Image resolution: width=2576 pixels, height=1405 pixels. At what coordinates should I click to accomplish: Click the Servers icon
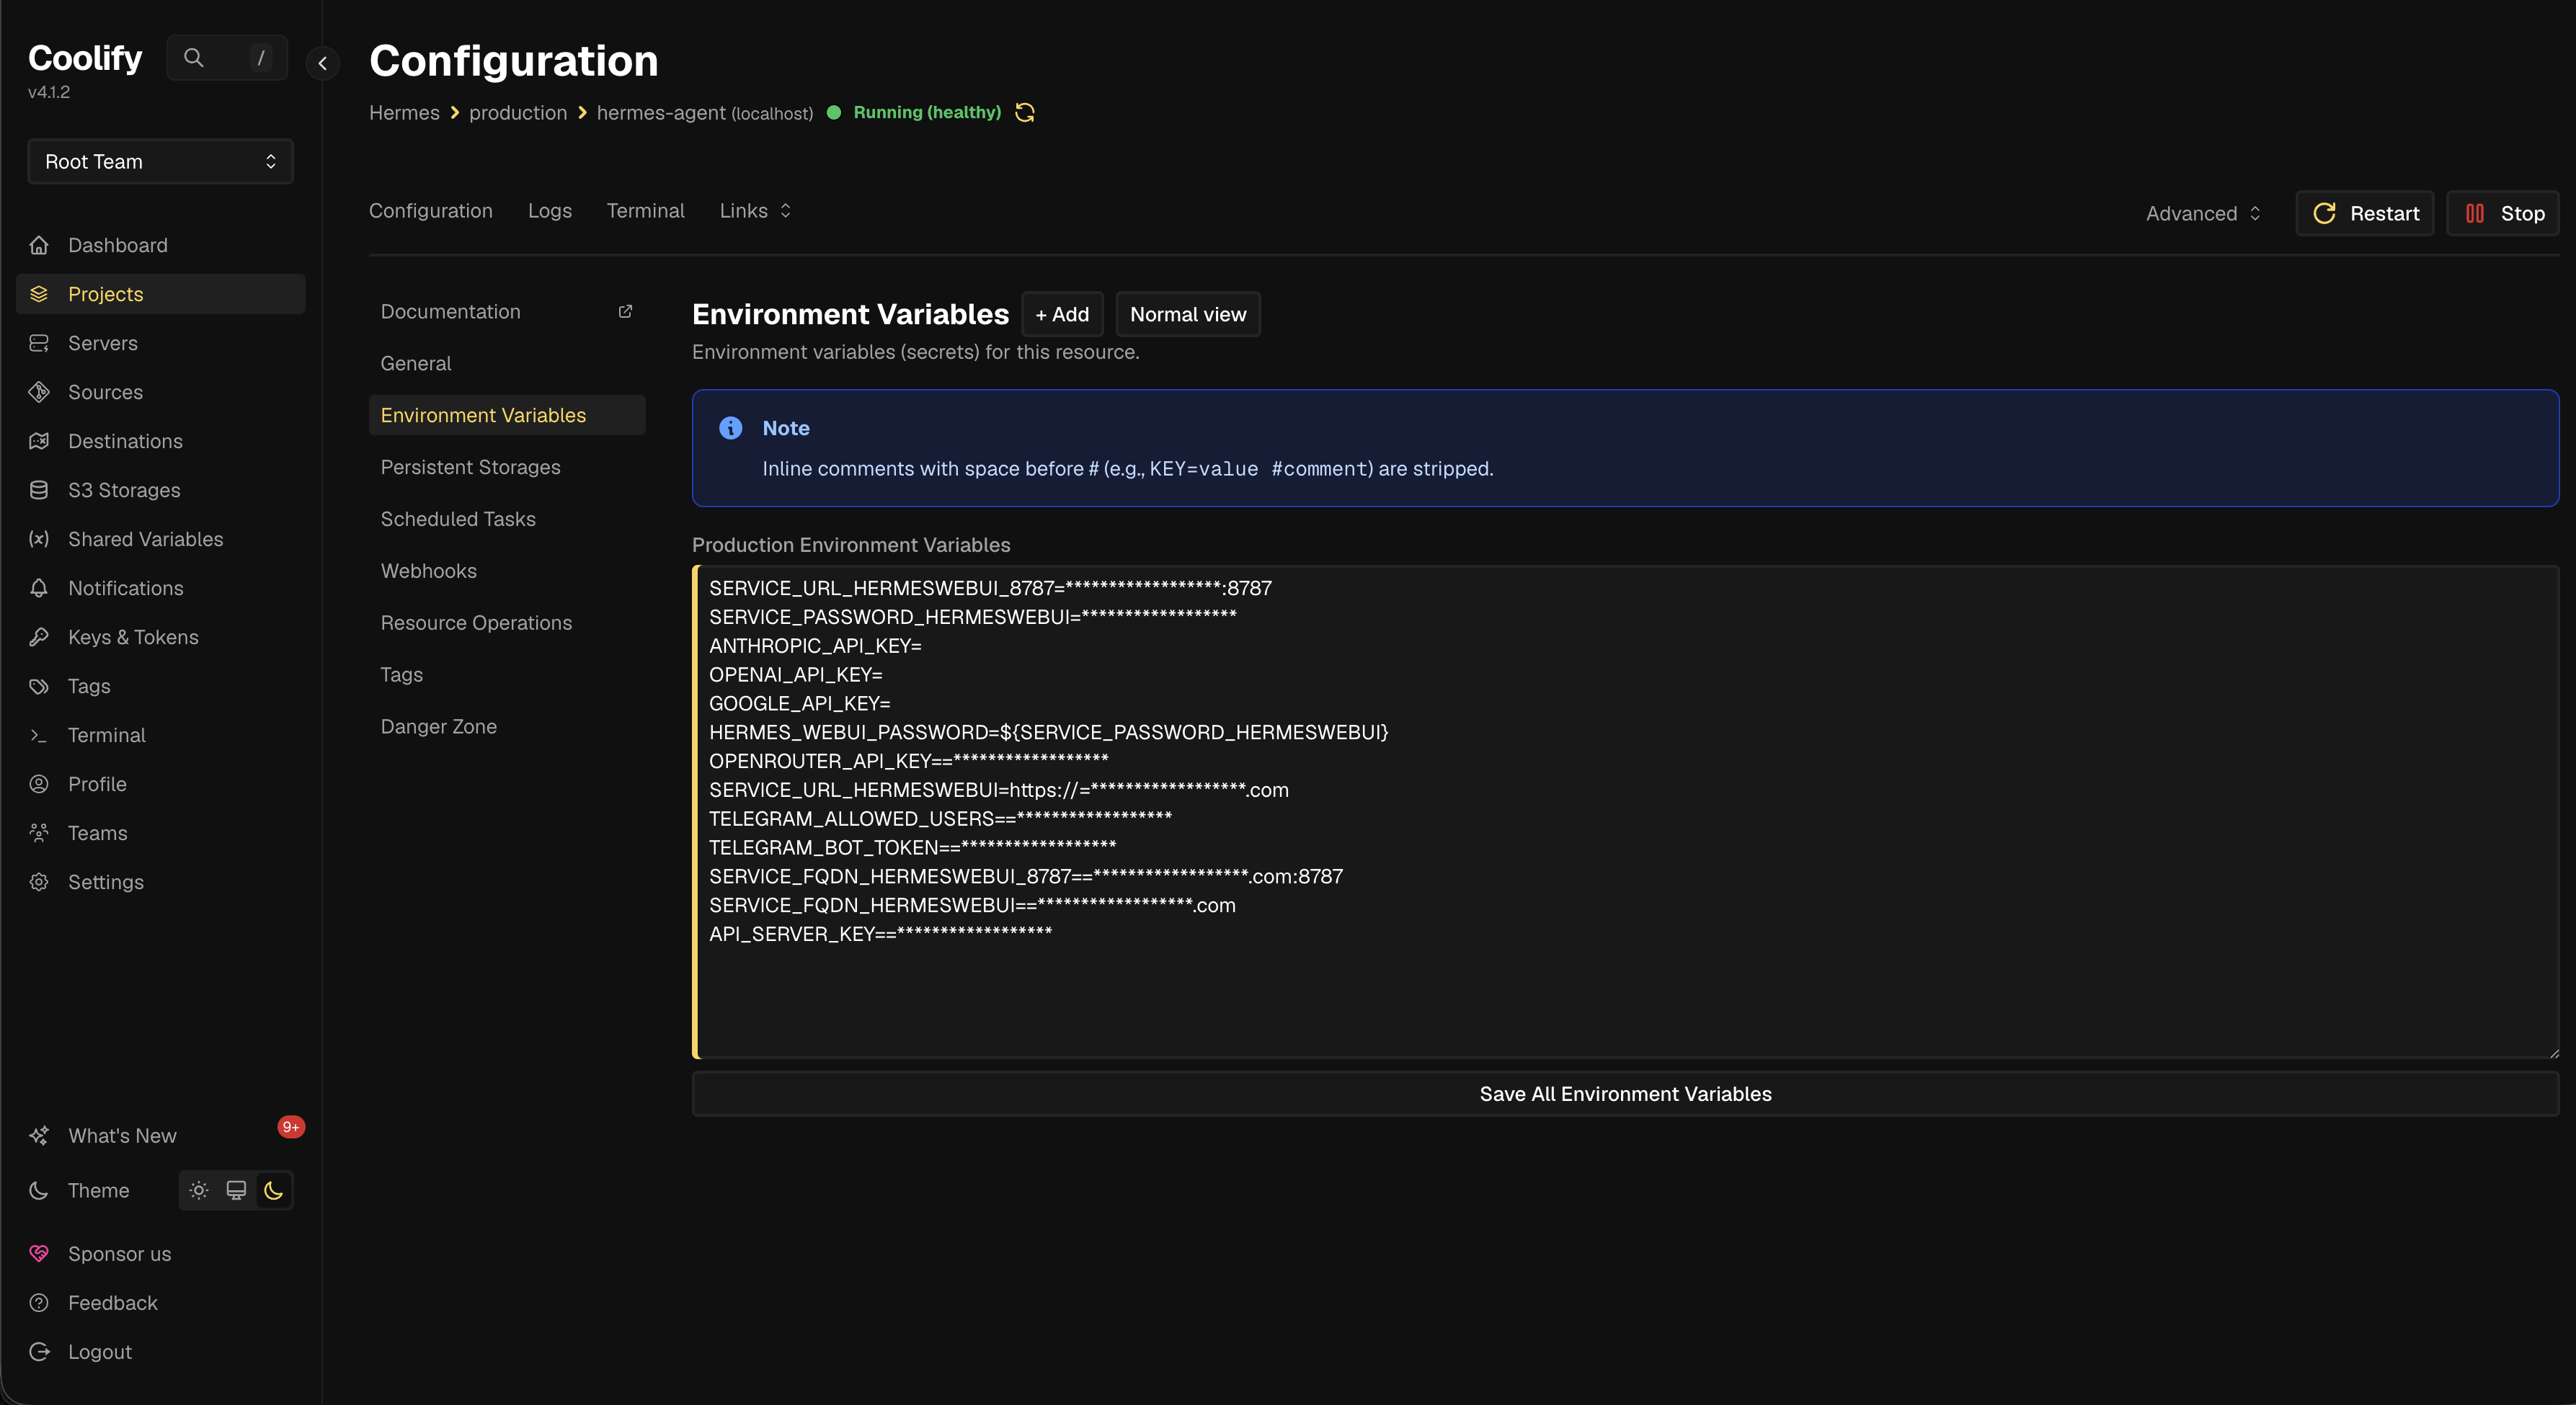[x=39, y=343]
